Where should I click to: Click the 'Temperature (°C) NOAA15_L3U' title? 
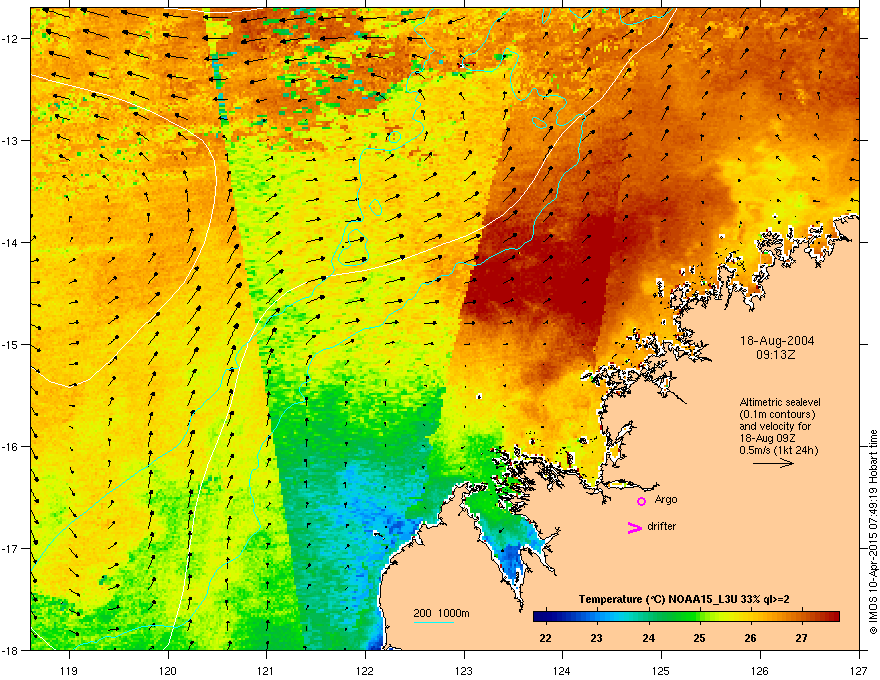[x=684, y=599]
